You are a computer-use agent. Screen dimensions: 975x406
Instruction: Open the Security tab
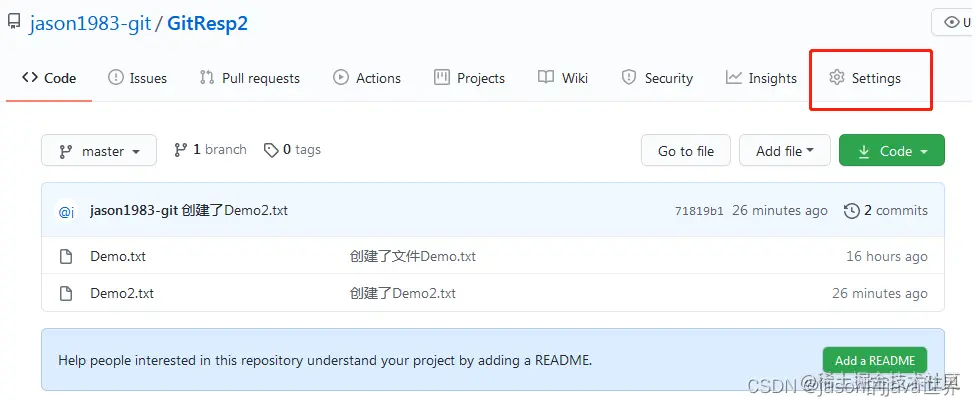click(657, 78)
